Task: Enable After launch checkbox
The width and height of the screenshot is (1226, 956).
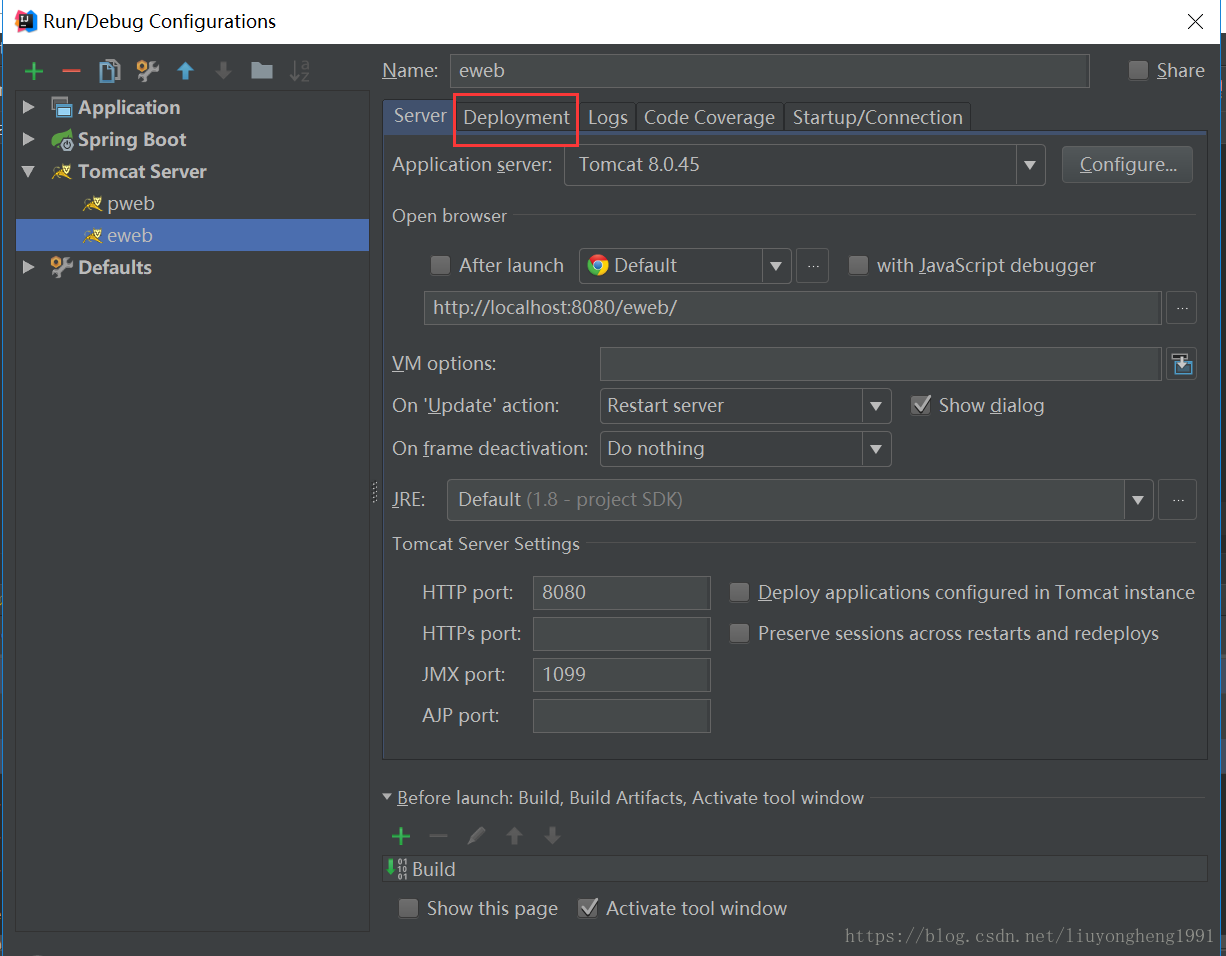Action: (440, 265)
